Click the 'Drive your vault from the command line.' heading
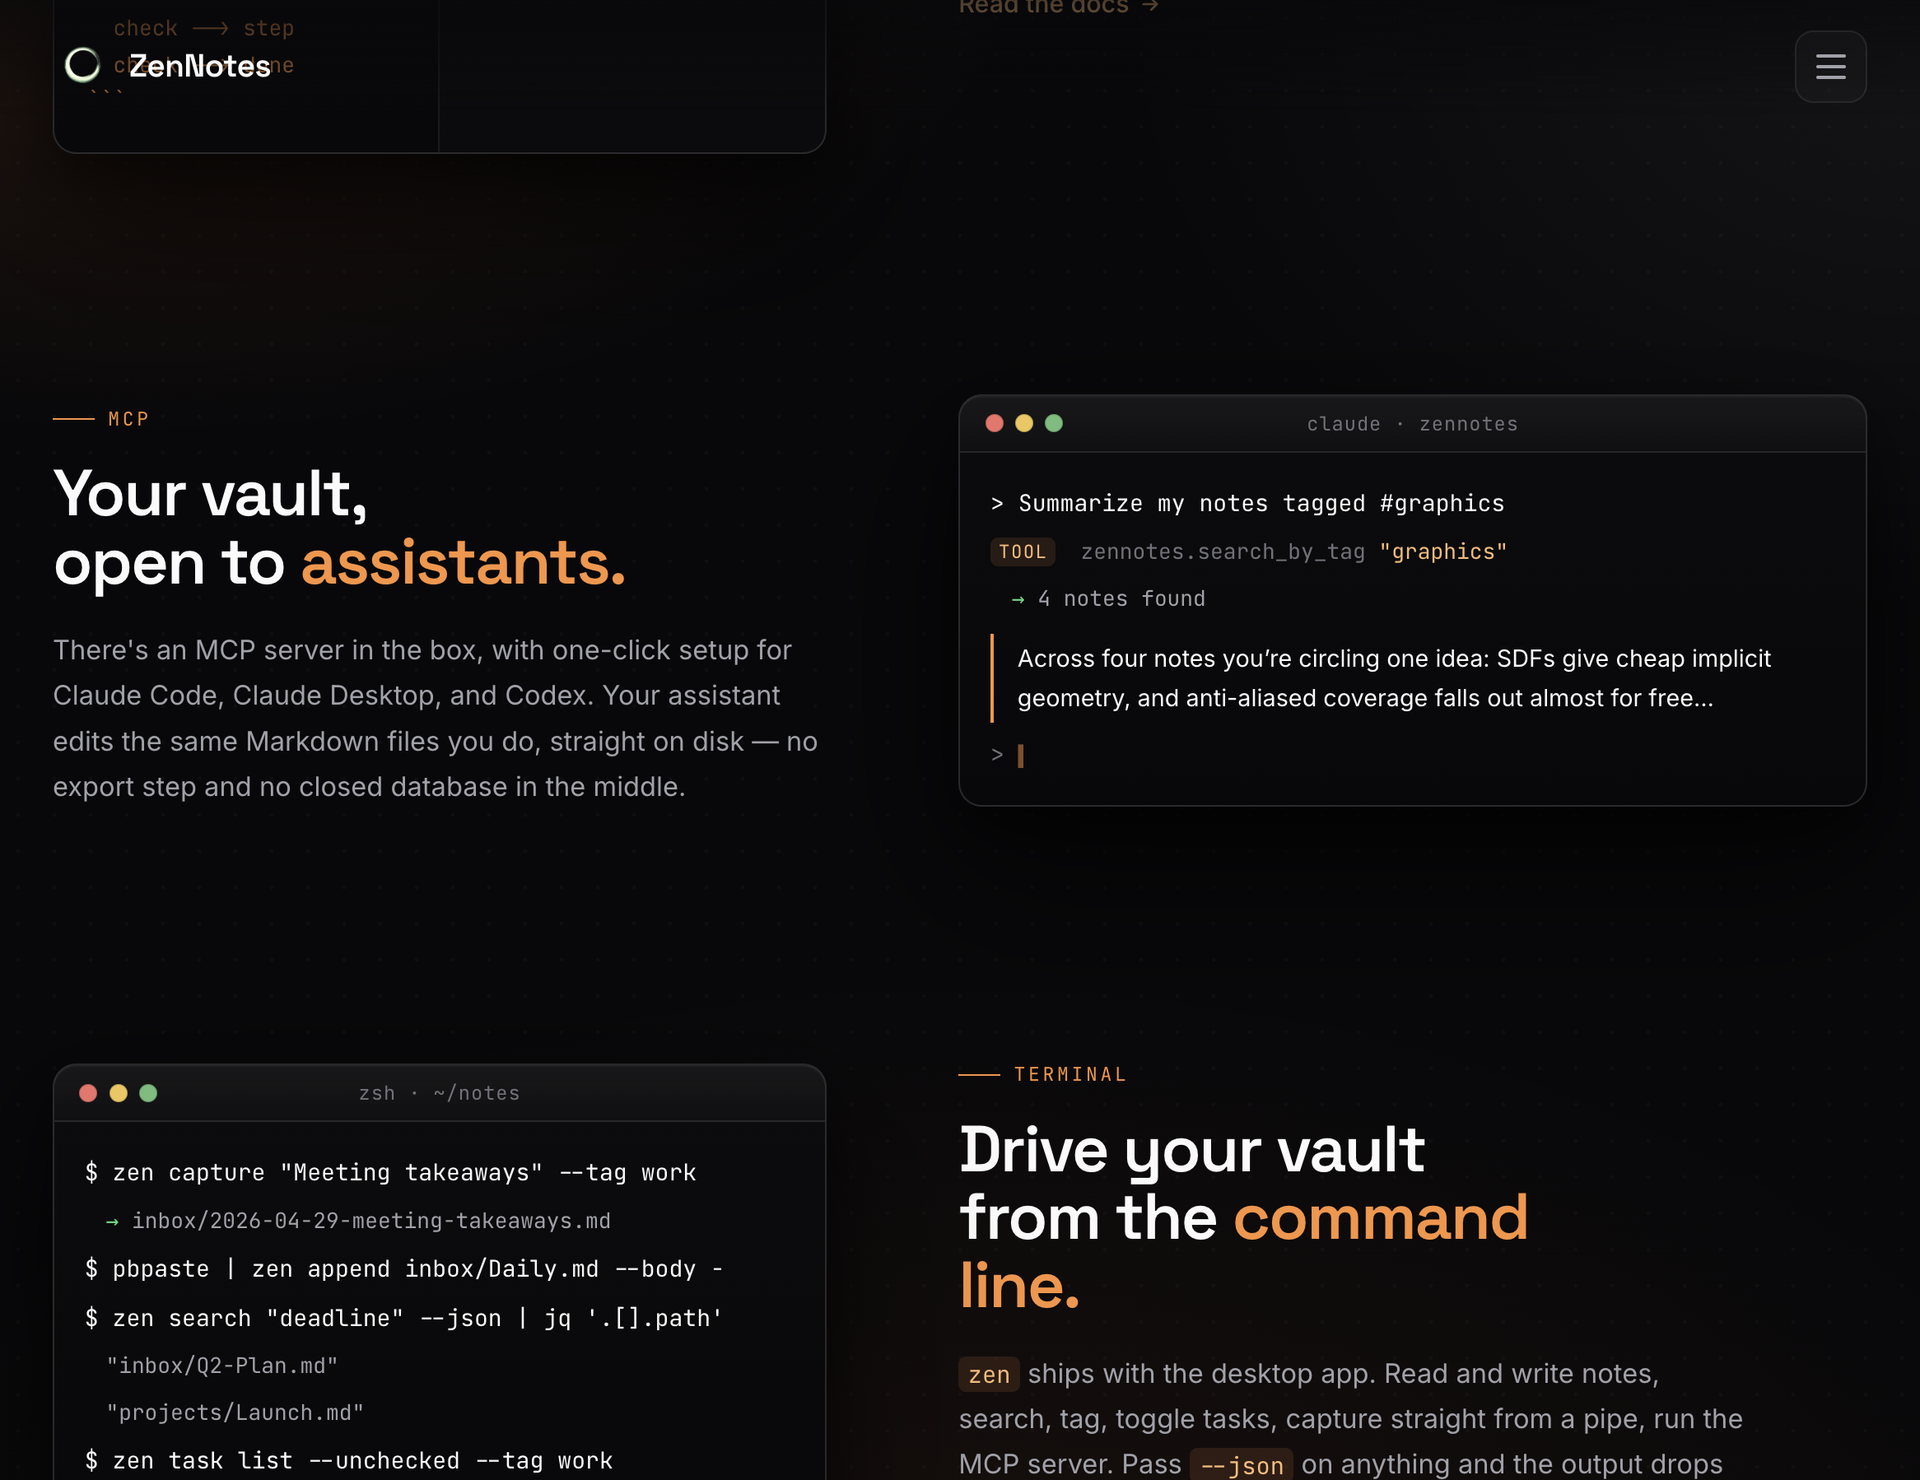Image resolution: width=1920 pixels, height=1480 pixels. click(x=1243, y=1217)
